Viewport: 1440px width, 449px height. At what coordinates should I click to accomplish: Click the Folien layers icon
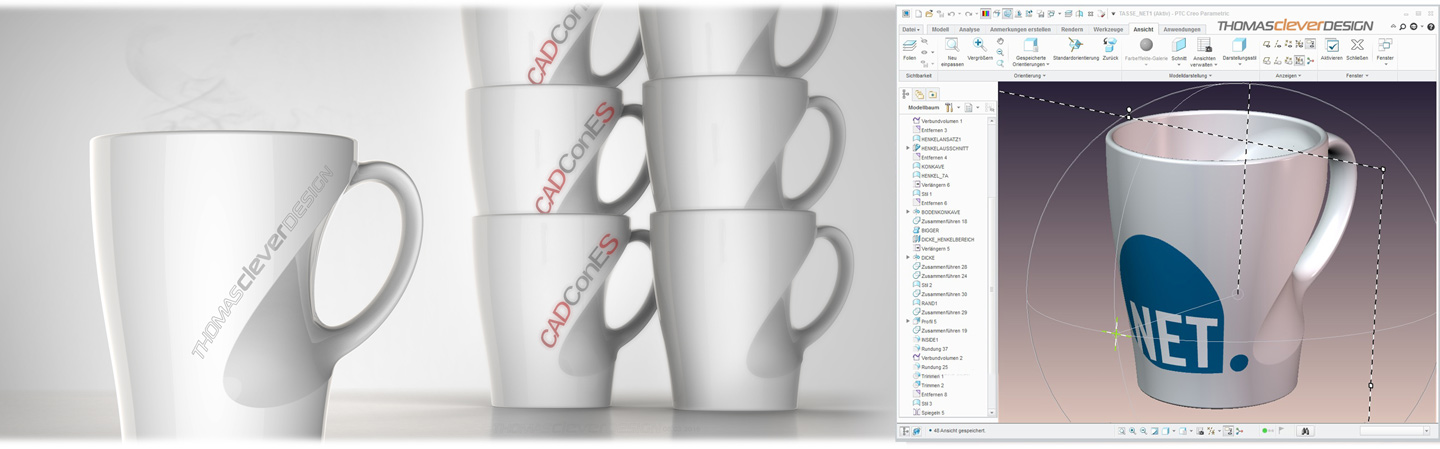point(909,46)
